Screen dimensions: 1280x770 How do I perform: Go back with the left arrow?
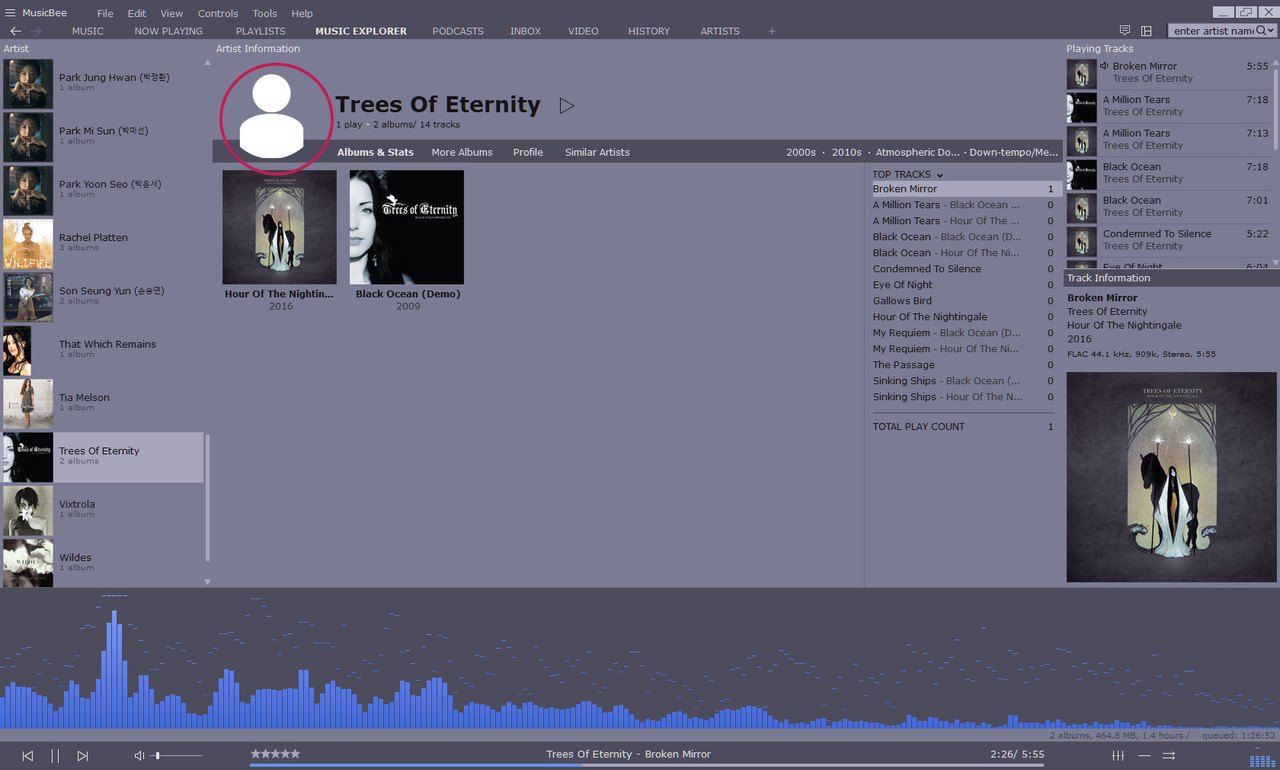pos(15,31)
